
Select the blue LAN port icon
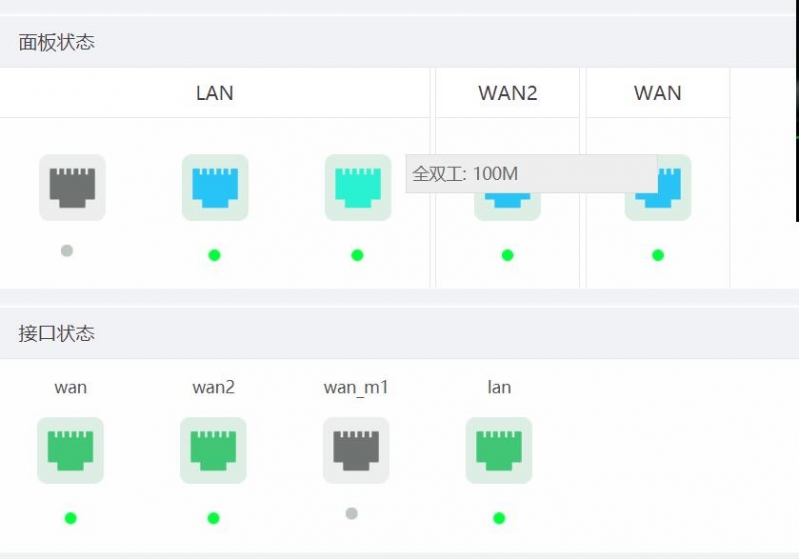click(215, 188)
